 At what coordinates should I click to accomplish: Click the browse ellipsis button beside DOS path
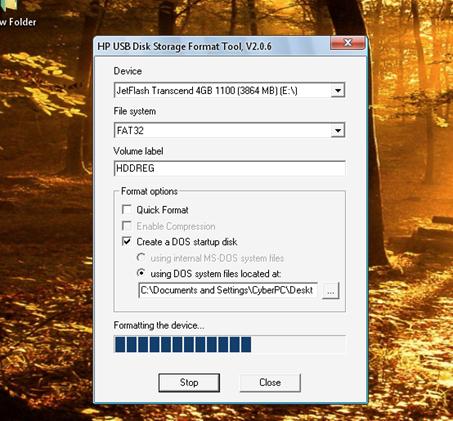[x=330, y=291]
